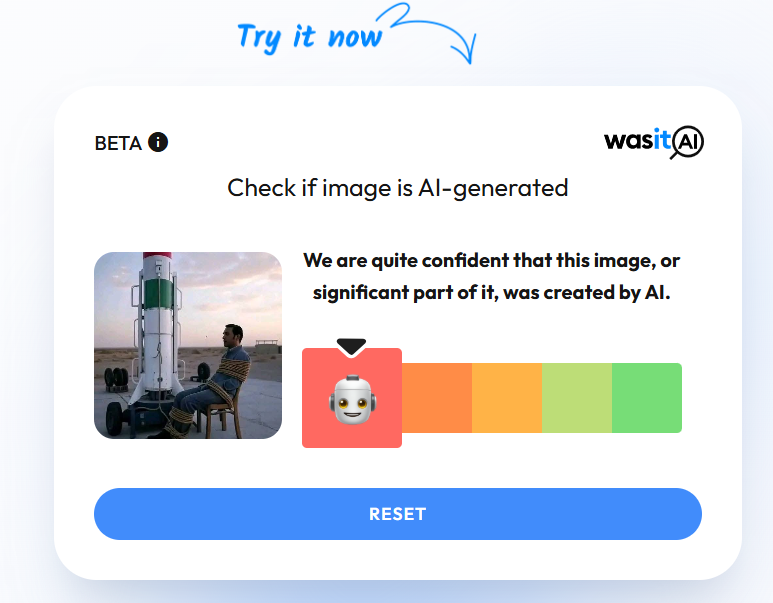Image resolution: width=773 pixels, height=603 pixels.
Task: Click the 'Try it now' handwritten text
Action: [310, 37]
